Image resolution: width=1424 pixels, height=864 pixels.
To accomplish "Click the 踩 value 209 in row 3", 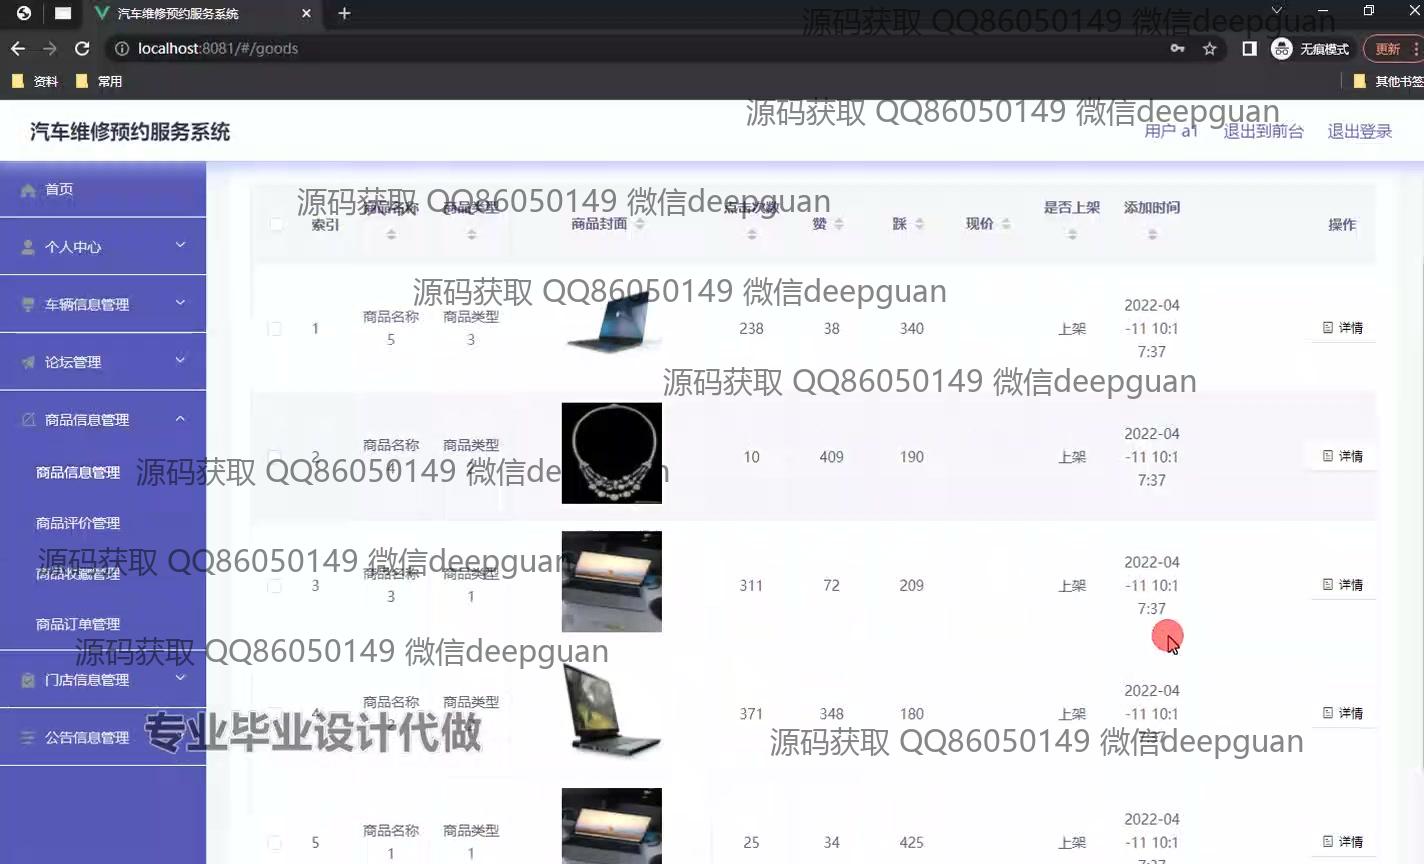I will point(911,586).
